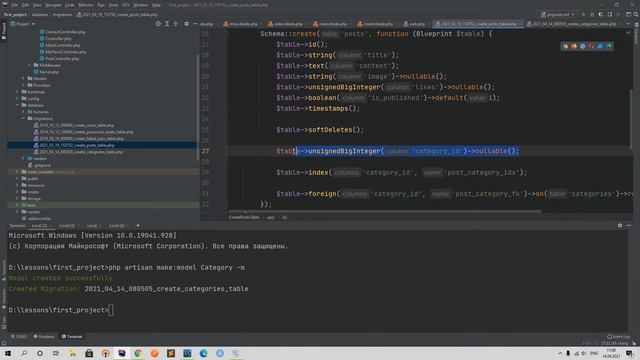Expand the seeders folder
This screenshot has width=640, height=360.
[x=24, y=158]
